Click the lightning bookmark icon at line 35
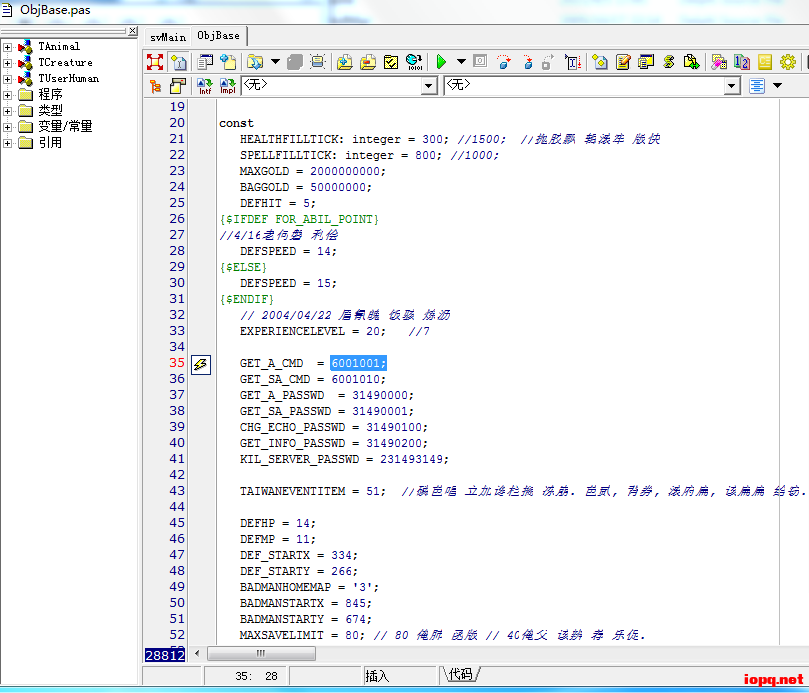 point(200,364)
